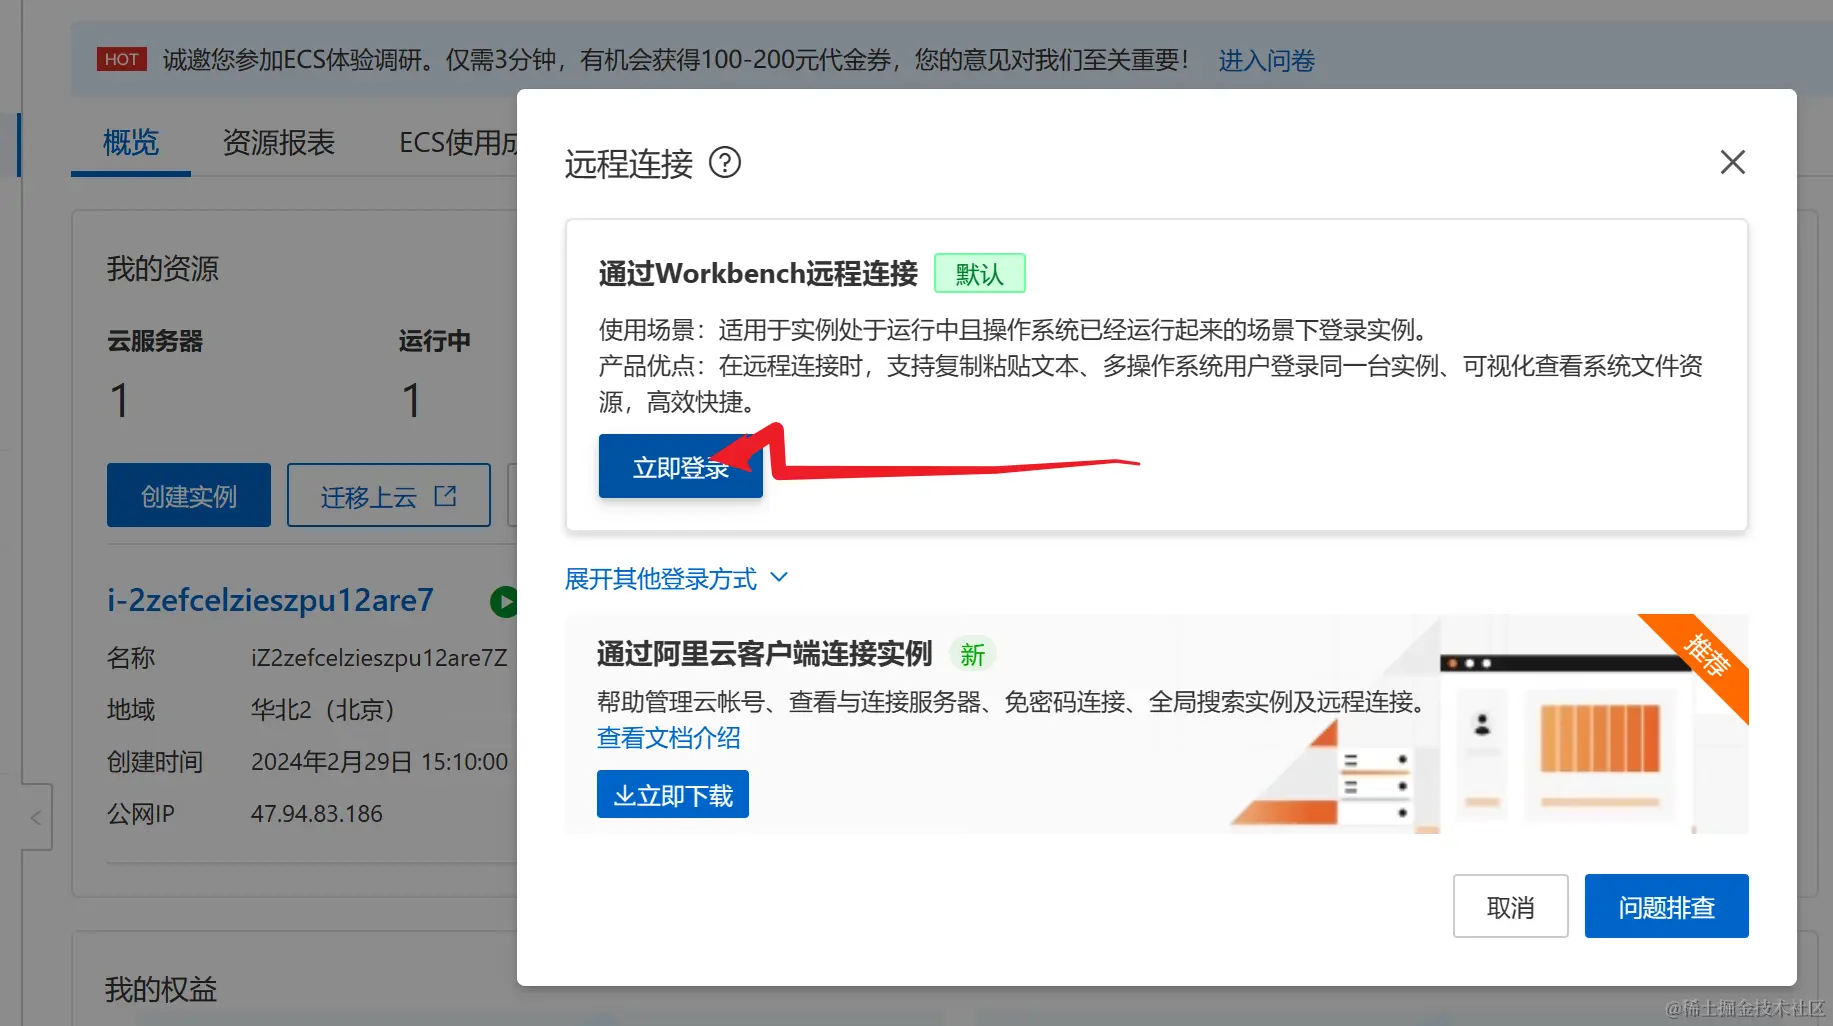Switch to the 概览 tab

pyautogui.click(x=131, y=142)
